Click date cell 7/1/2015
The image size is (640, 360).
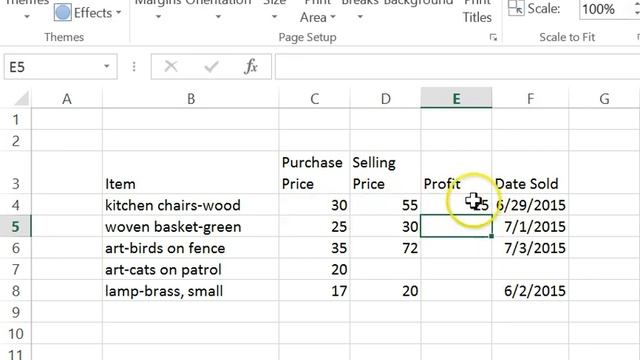pyautogui.click(x=530, y=227)
